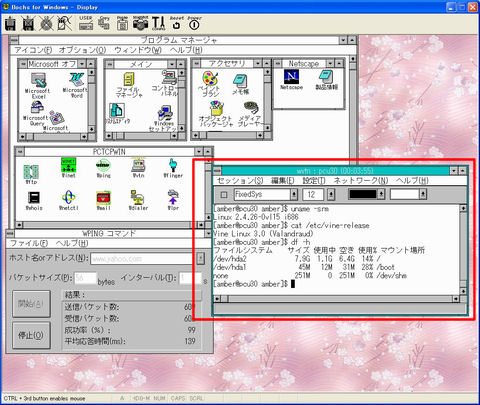The width and height of the screenshot is (480, 405).
Task: Click 停止(O) stop button in WPING
Action: pos(31,335)
